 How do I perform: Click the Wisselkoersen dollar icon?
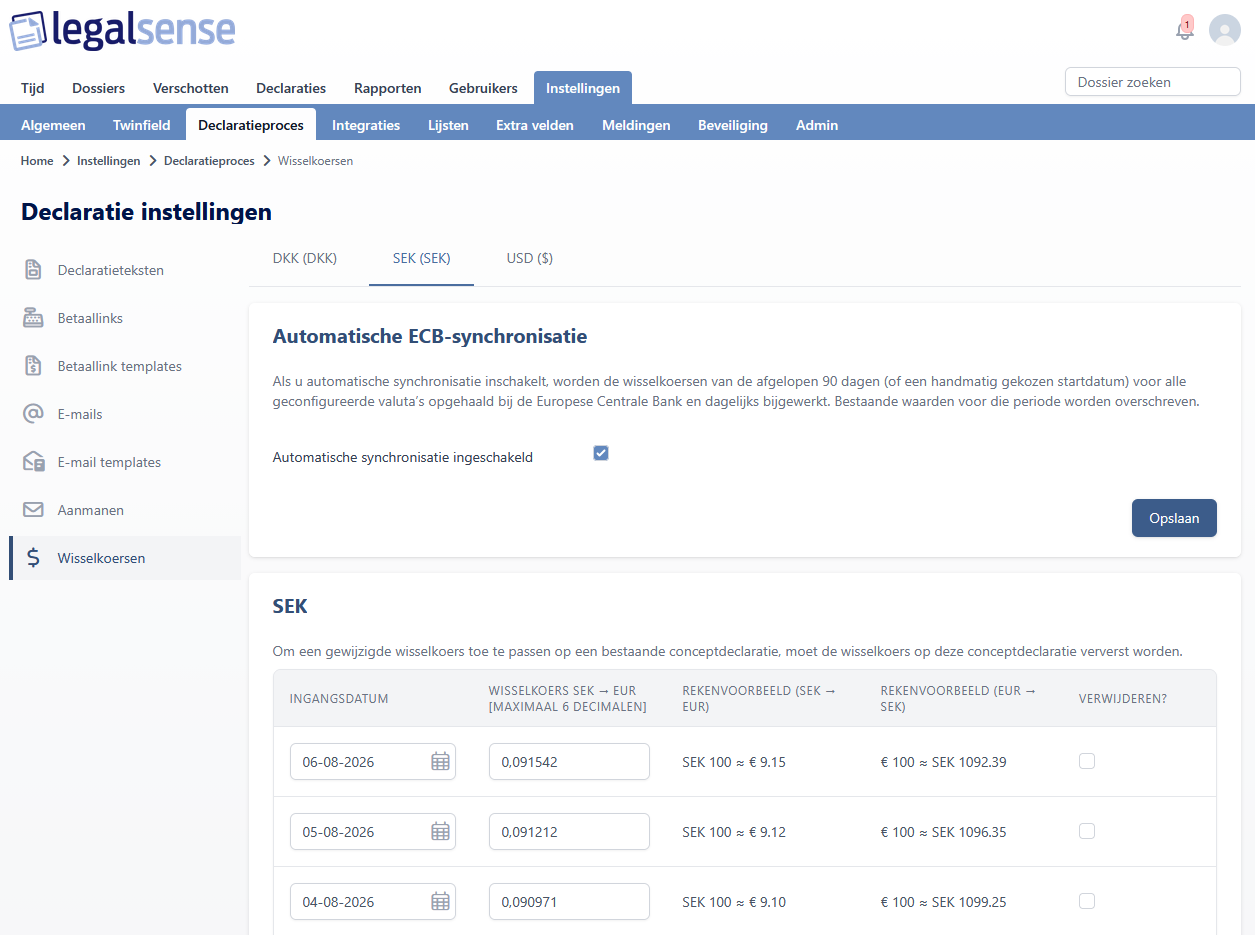tap(33, 558)
